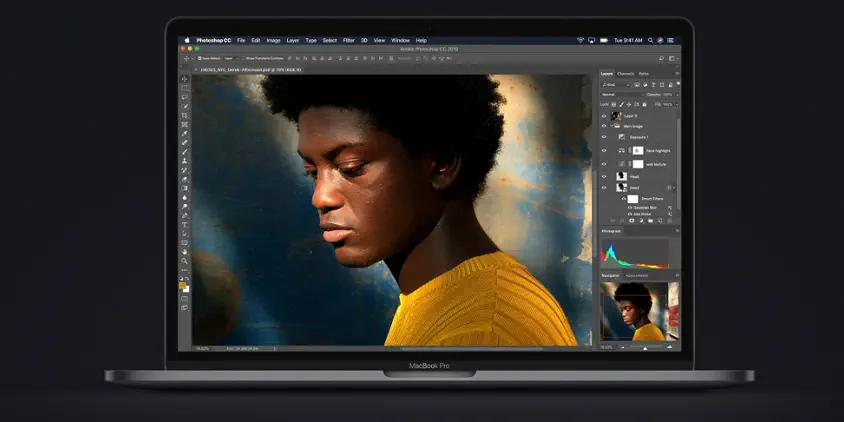
Task: Click the Navigator preview thumbnail
Action: click(x=639, y=311)
